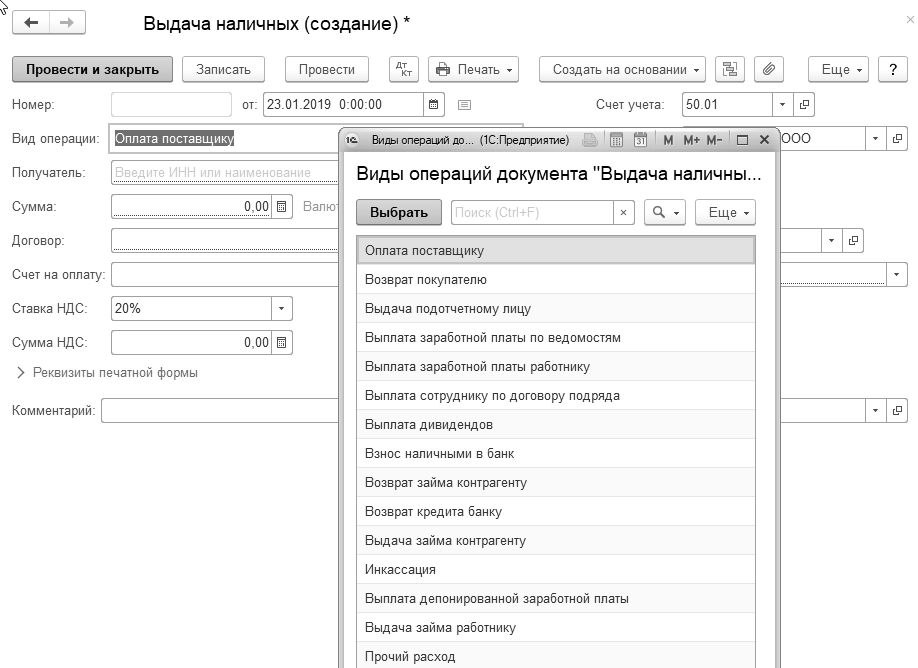Clear the search field with the X
Image resolution: width=918 pixels, height=668 pixels.
click(x=624, y=213)
